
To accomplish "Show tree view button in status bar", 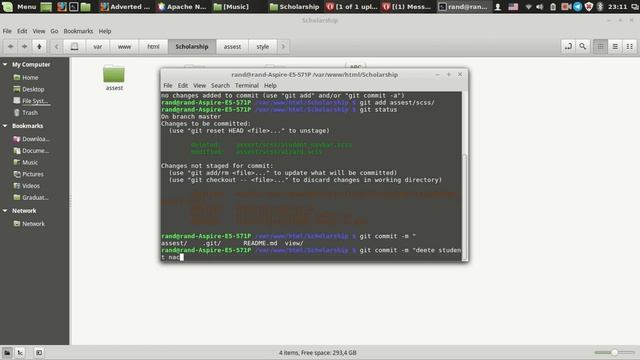I will point(20,352).
